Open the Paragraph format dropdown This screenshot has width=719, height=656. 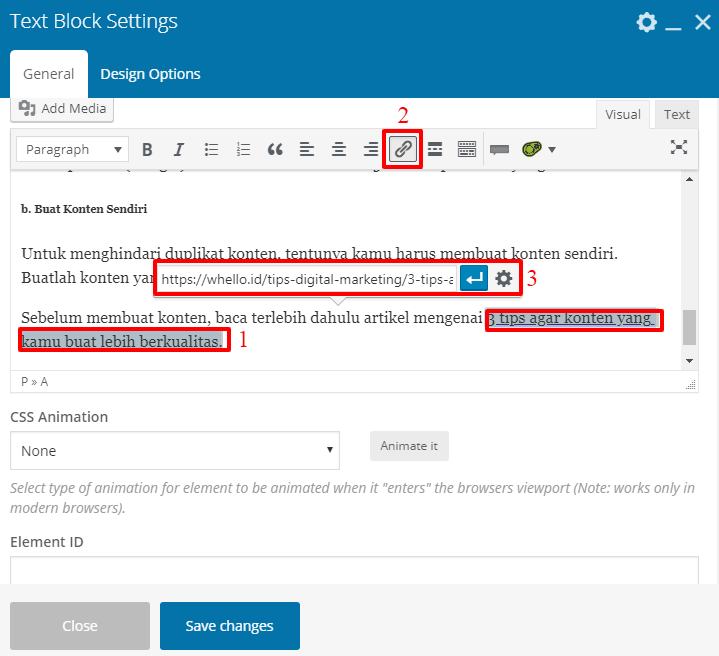coord(72,150)
